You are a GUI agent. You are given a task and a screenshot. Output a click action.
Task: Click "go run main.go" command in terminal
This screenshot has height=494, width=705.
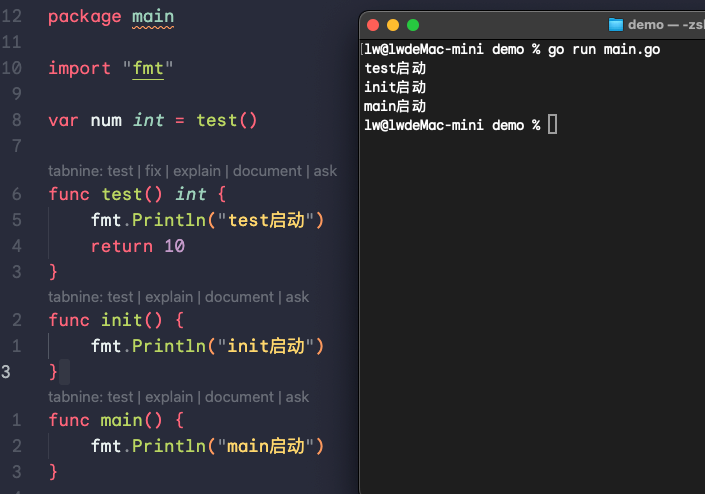pos(604,50)
